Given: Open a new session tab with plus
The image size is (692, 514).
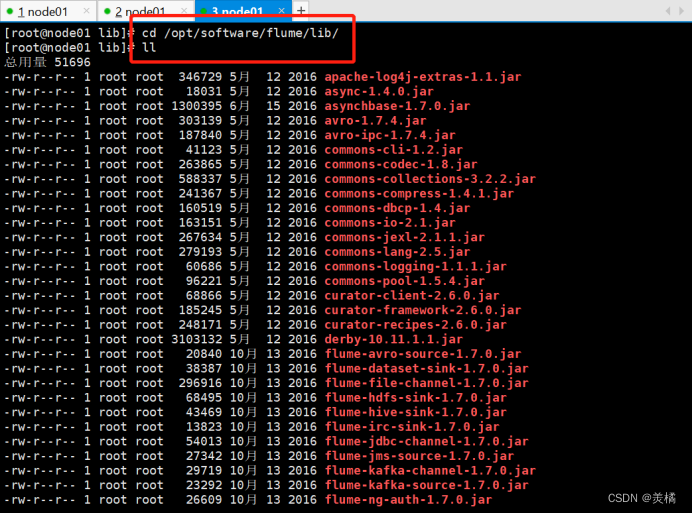Looking at the screenshot, I should (301, 11).
